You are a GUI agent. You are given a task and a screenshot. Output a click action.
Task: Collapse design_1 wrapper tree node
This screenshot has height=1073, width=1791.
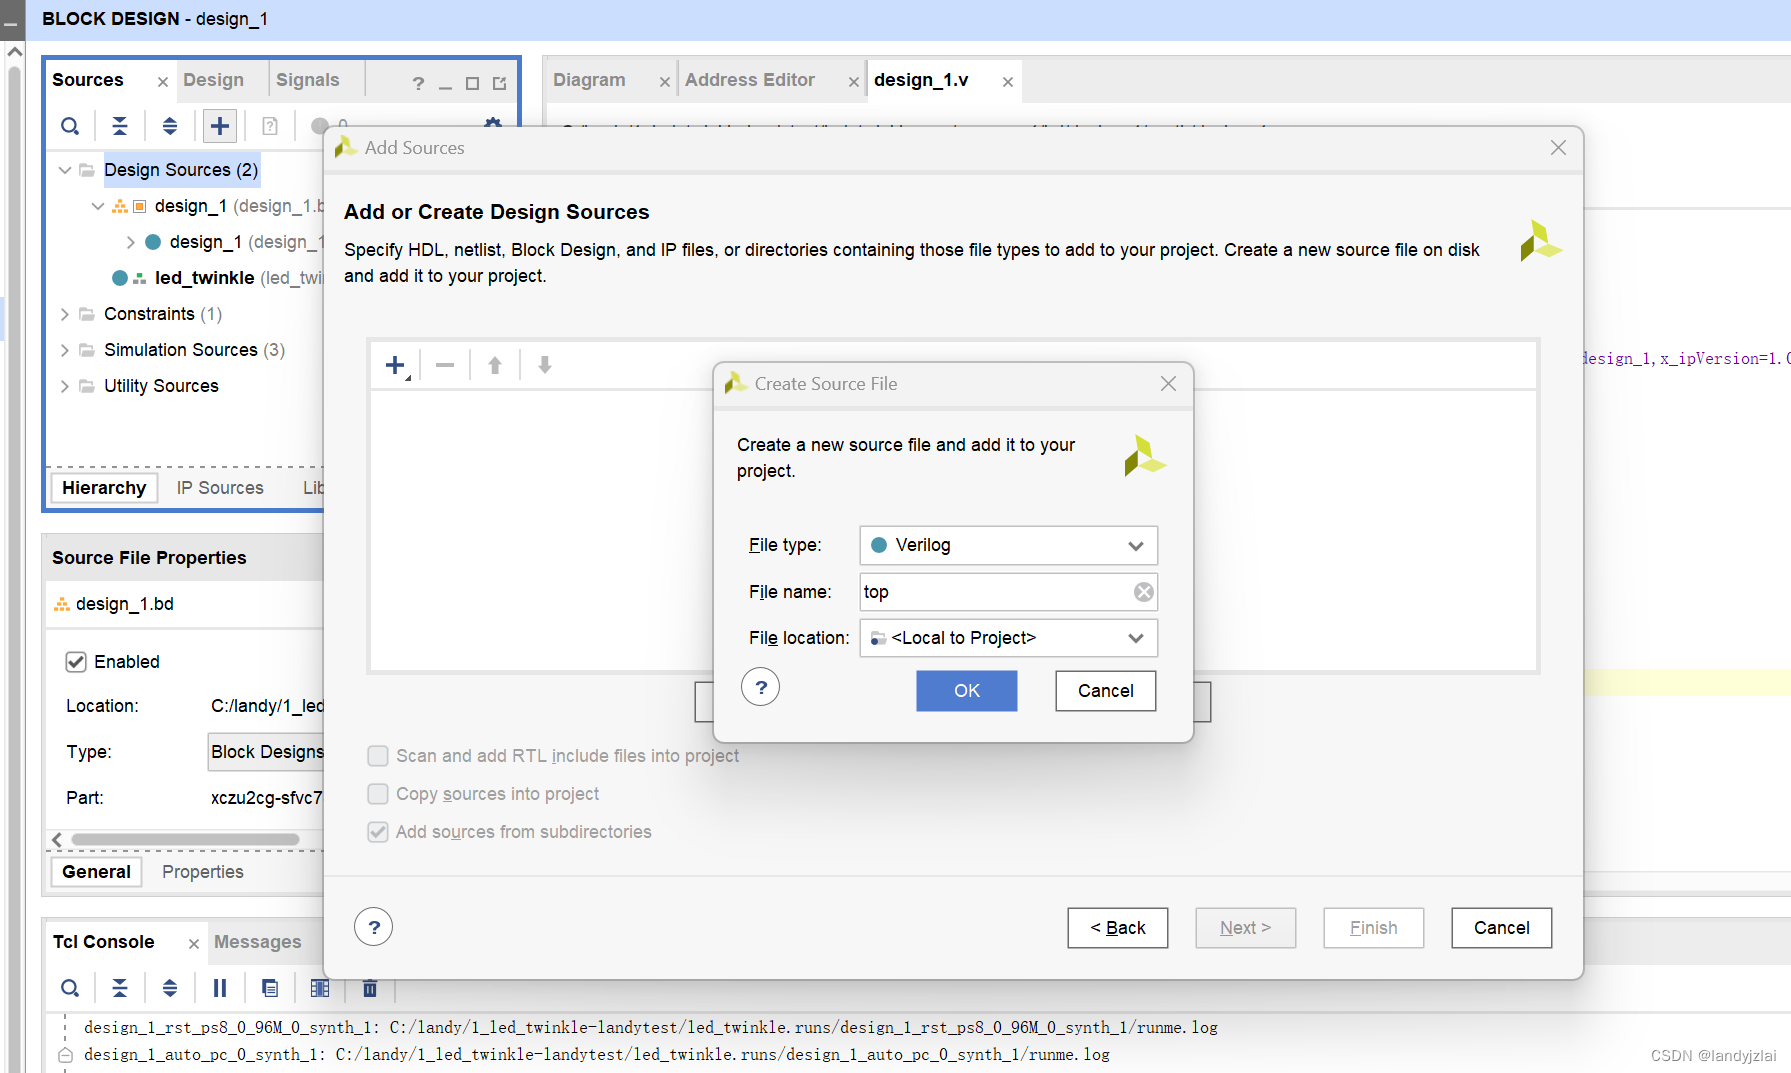pyautogui.click(x=98, y=206)
